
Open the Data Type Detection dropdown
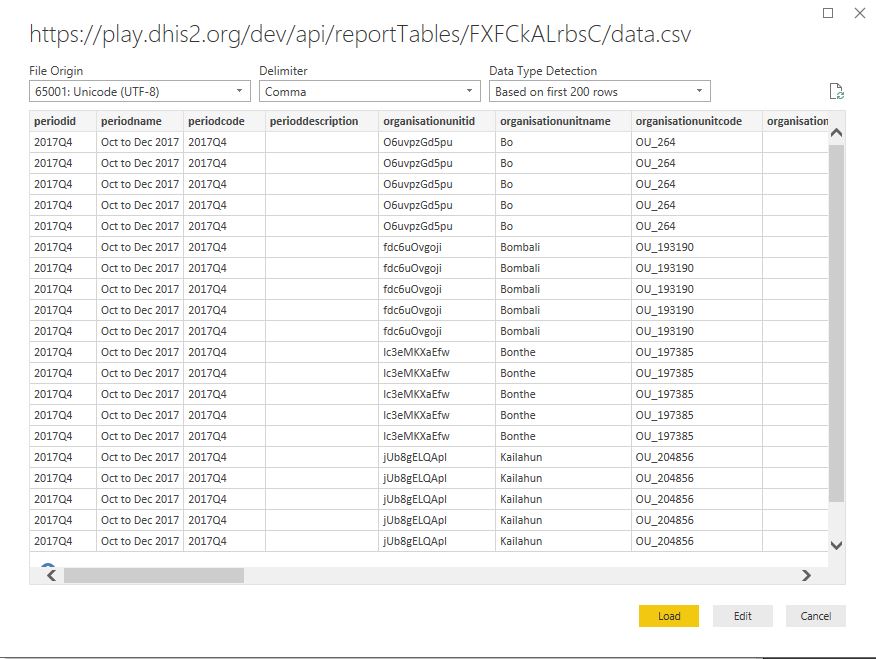[599, 92]
